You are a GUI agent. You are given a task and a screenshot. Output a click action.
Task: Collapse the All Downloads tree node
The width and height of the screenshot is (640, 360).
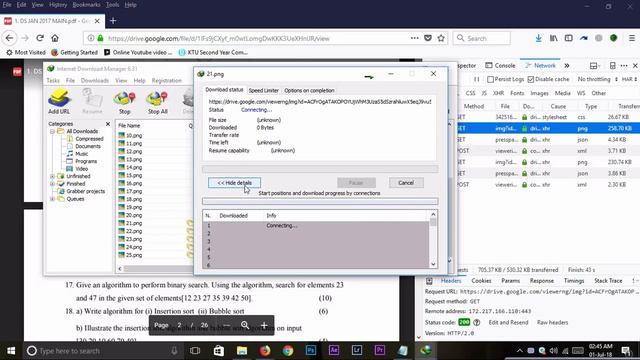tap(52, 131)
